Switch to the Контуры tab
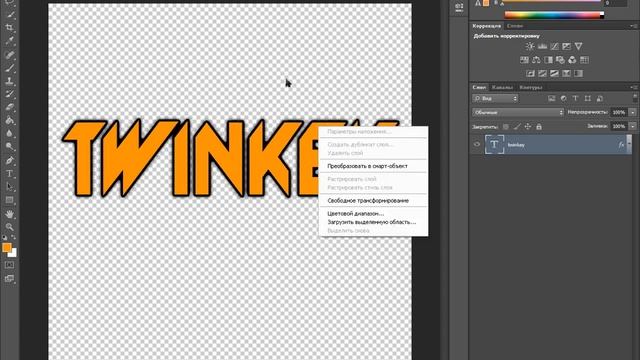Image resolution: width=640 pixels, height=360 pixels. tap(531, 87)
